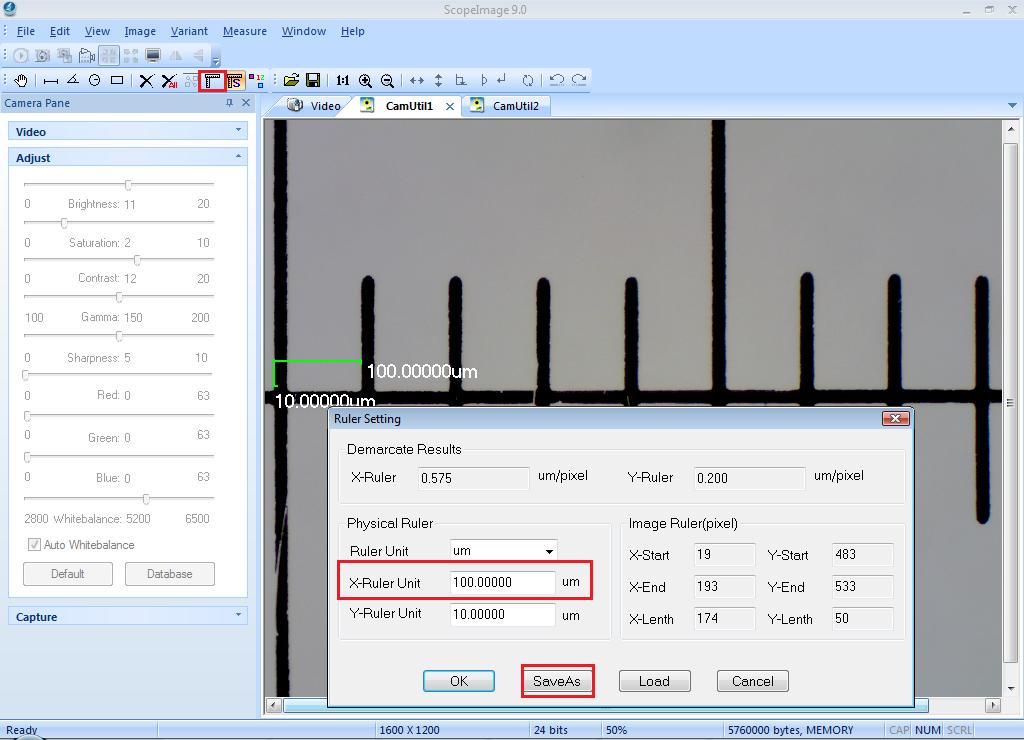Click the Gamma slider handle
Screen dimensions: 1024x740
[119, 297]
